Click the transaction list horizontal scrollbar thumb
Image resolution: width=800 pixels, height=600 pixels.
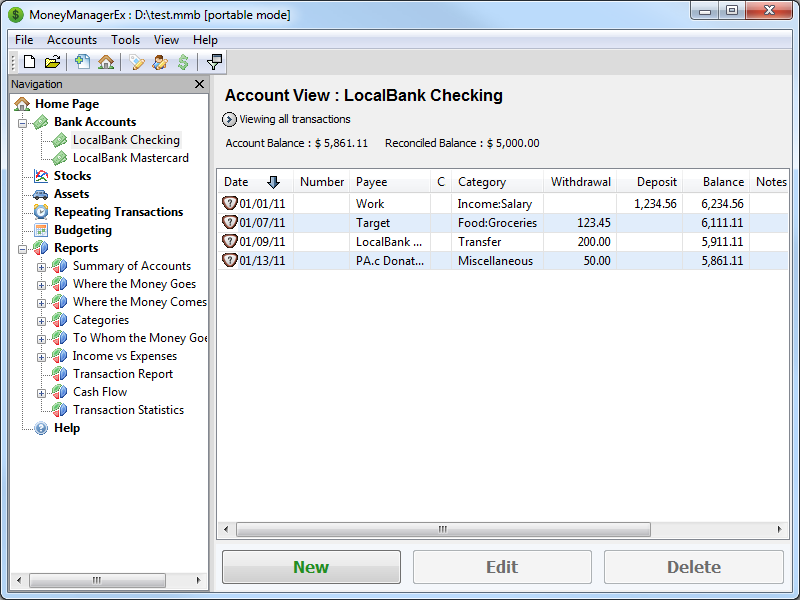tap(443, 529)
